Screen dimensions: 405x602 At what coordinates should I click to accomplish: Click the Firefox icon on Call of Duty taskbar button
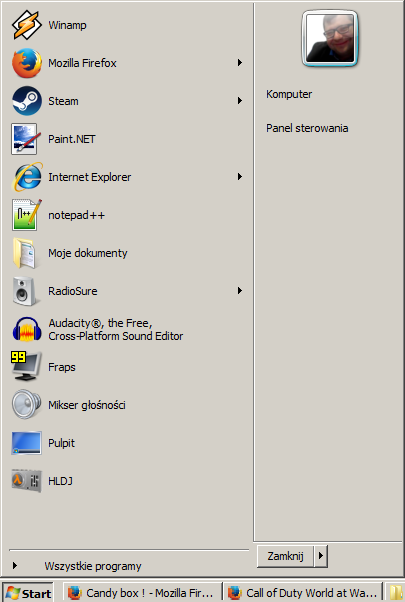point(235,593)
